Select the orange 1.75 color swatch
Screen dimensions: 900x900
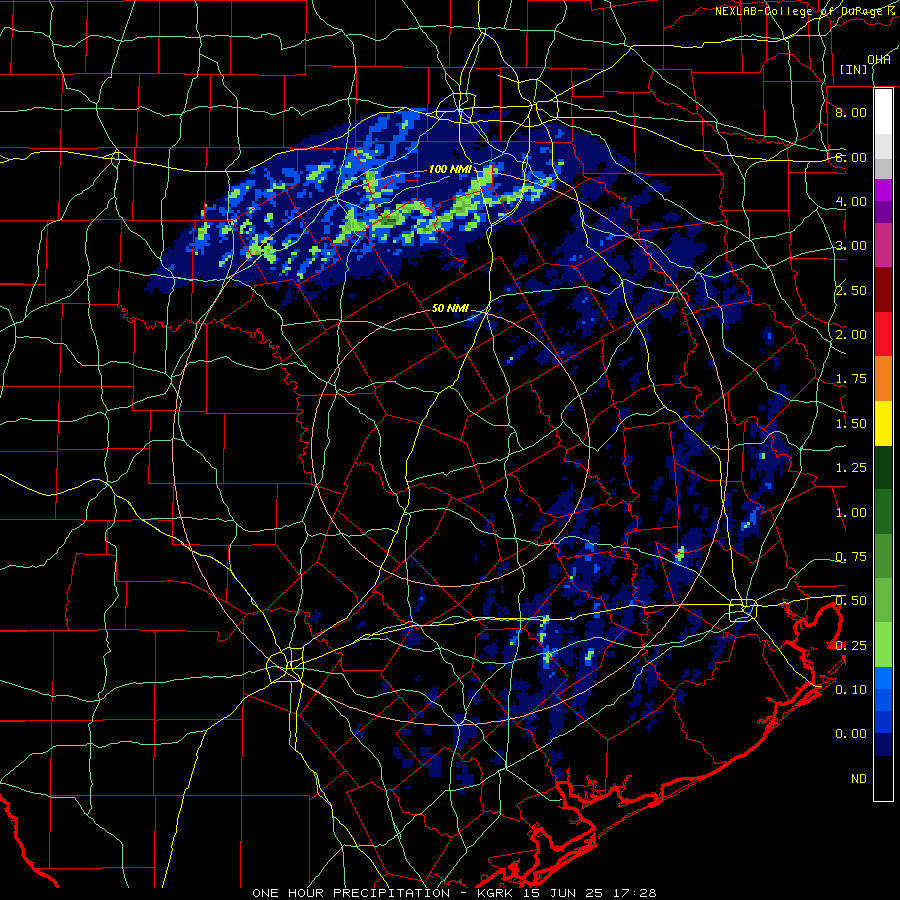tap(883, 379)
